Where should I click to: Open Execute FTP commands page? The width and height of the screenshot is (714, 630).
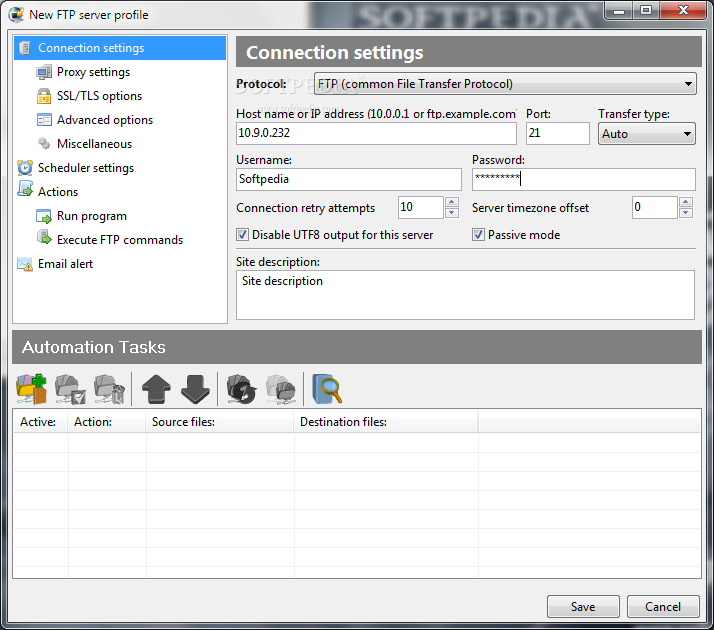(x=120, y=240)
